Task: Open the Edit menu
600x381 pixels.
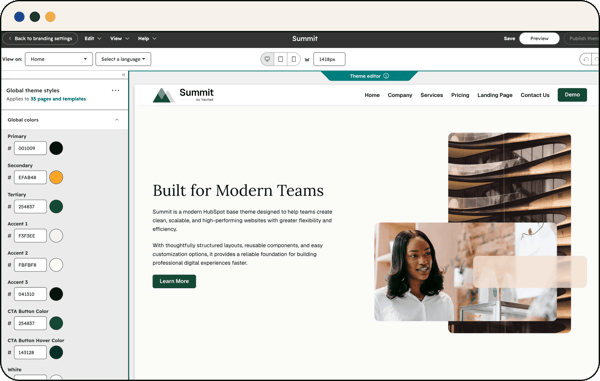Action: (x=93, y=39)
